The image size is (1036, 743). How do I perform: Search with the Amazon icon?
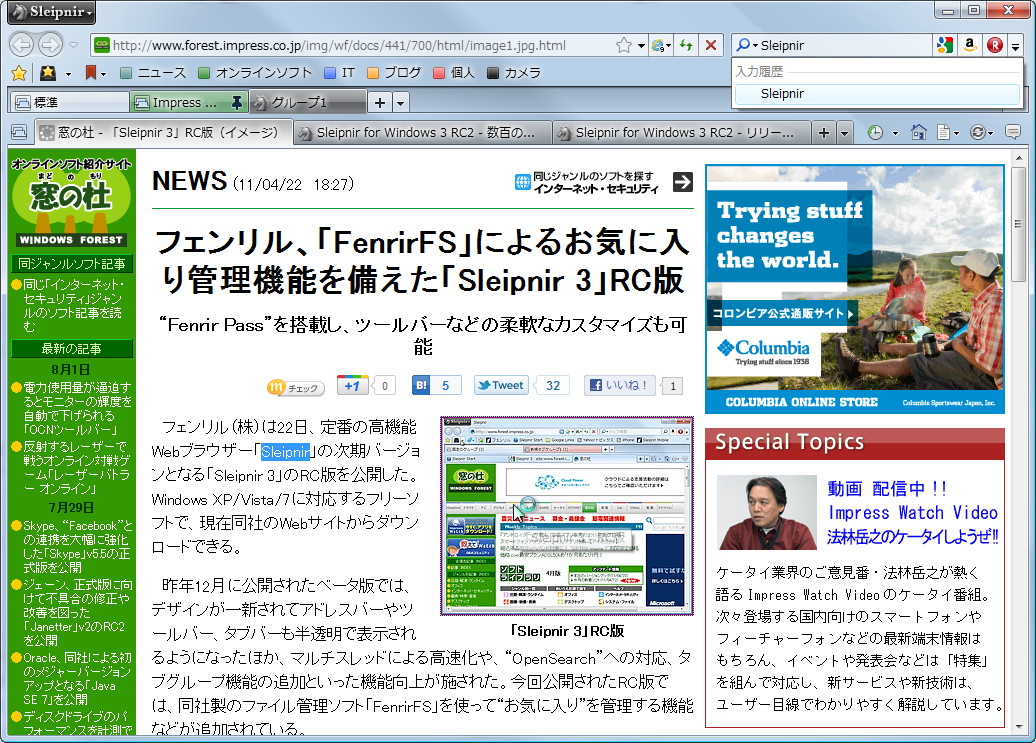(969, 45)
